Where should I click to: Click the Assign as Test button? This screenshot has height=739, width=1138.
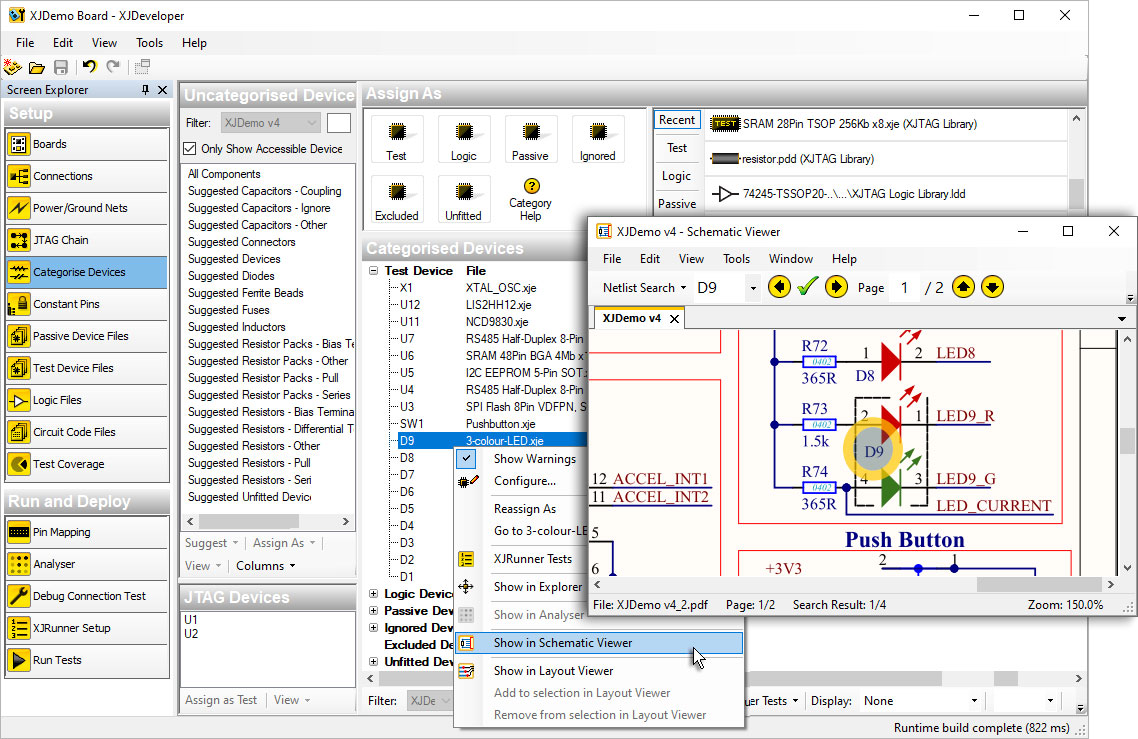[x=221, y=700]
